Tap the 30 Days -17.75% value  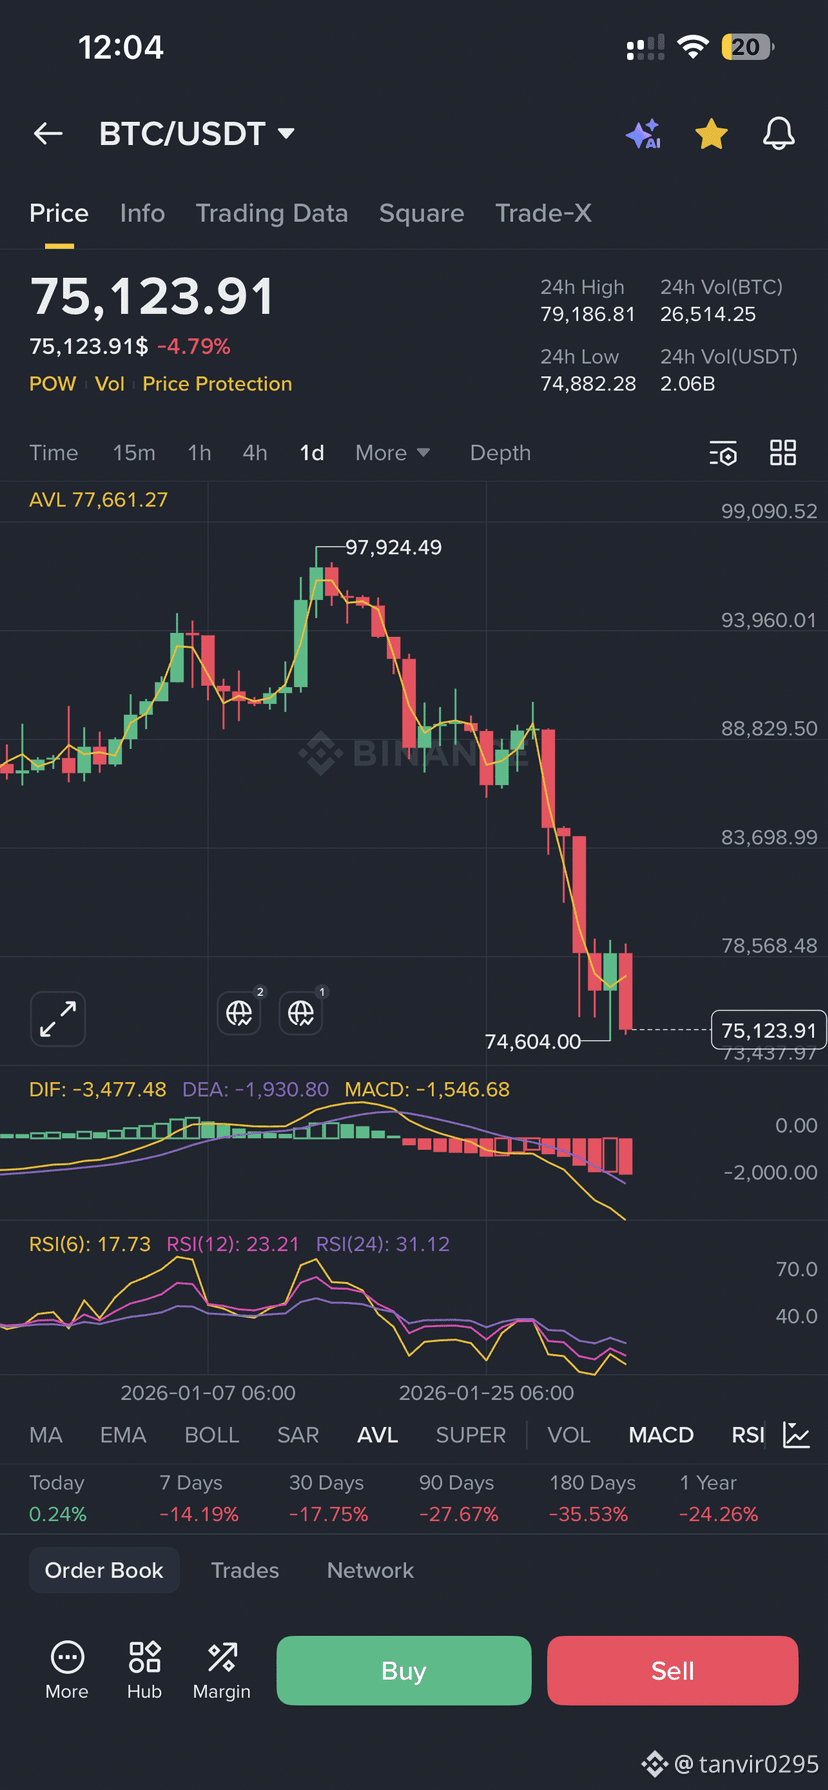[x=328, y=1514]
